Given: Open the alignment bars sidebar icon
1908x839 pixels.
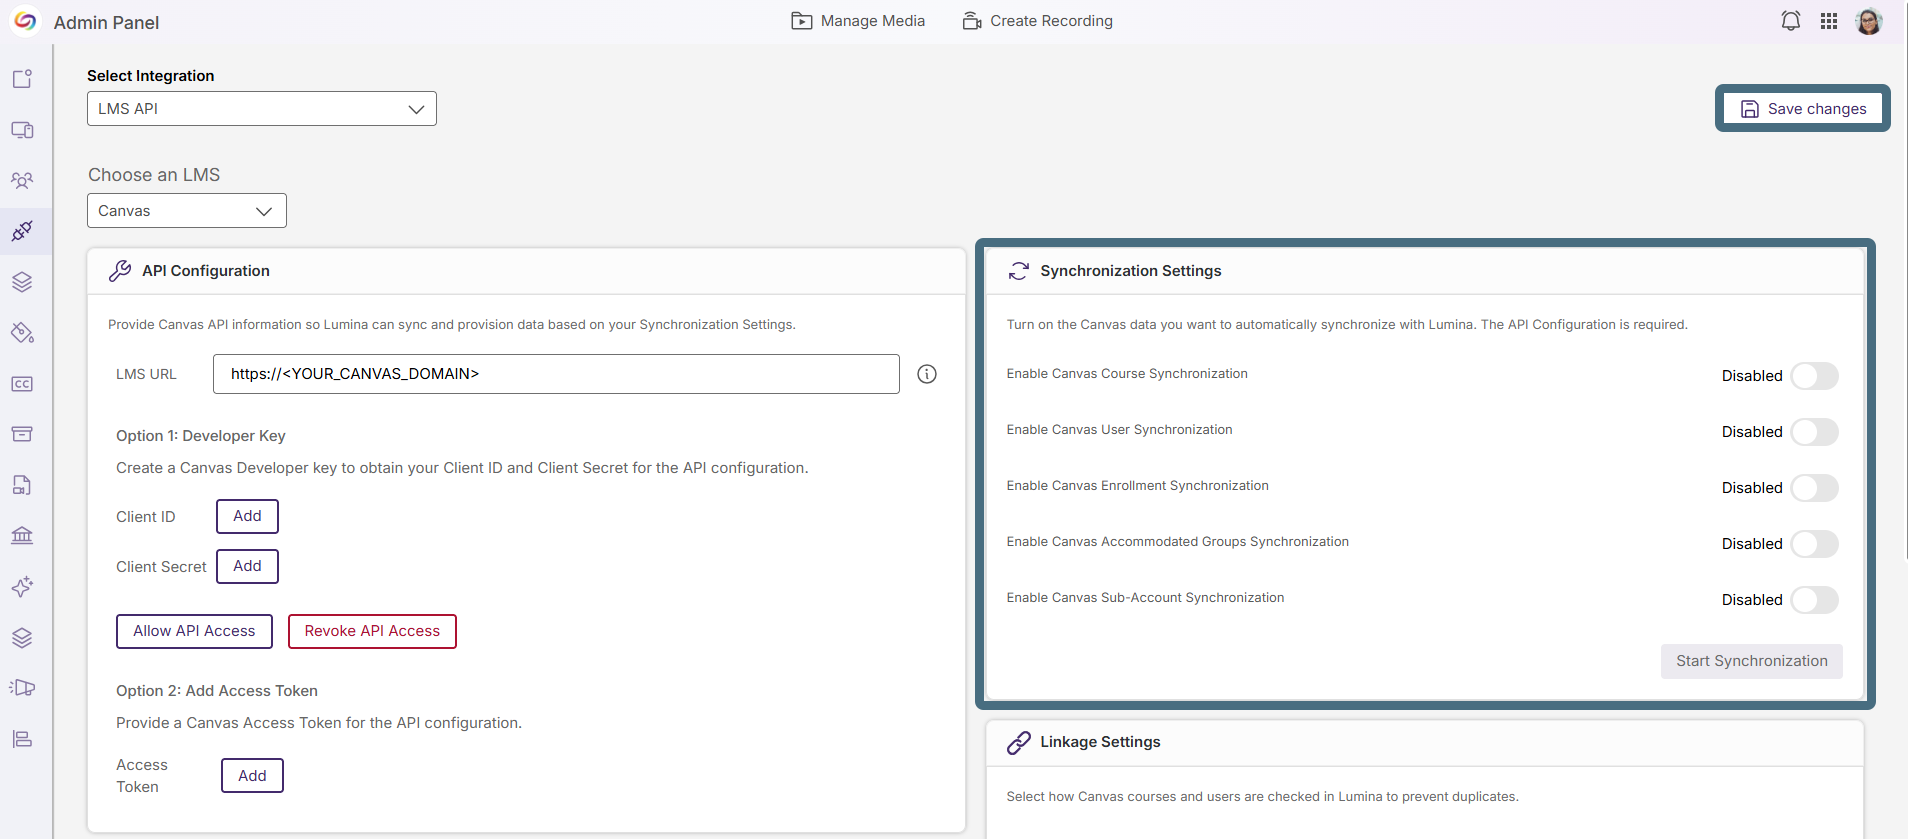Looking at the screenshot, I should pyautogui.click(x=22, y=739).
